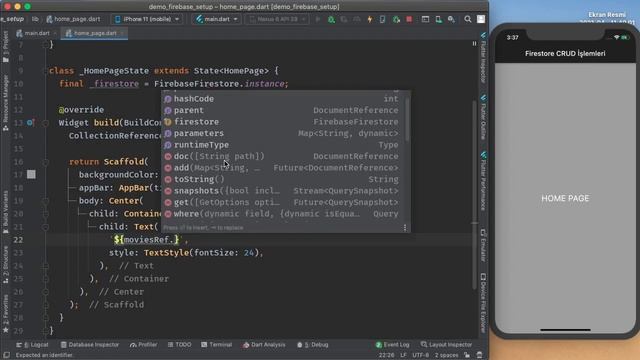Click HOME PAGE text in iPhone simulator

click(x=565, y=198)
